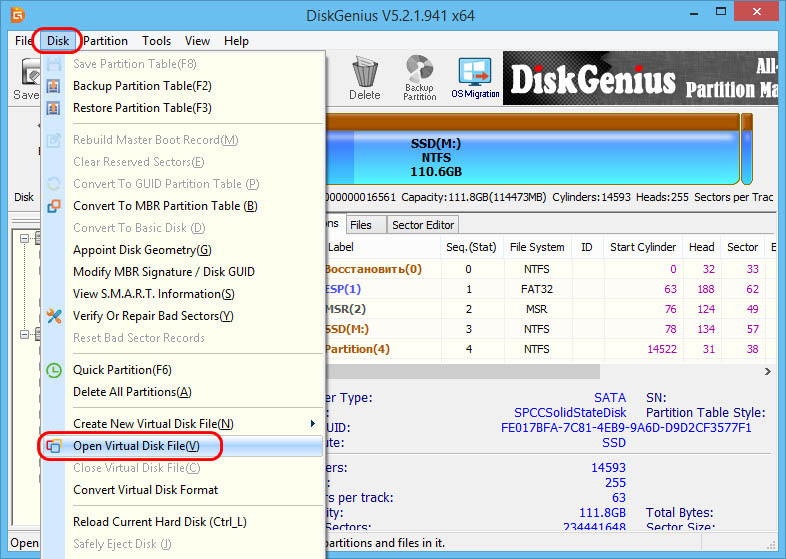Click the Open Virtual Disk File menu icon

[54, 446]
